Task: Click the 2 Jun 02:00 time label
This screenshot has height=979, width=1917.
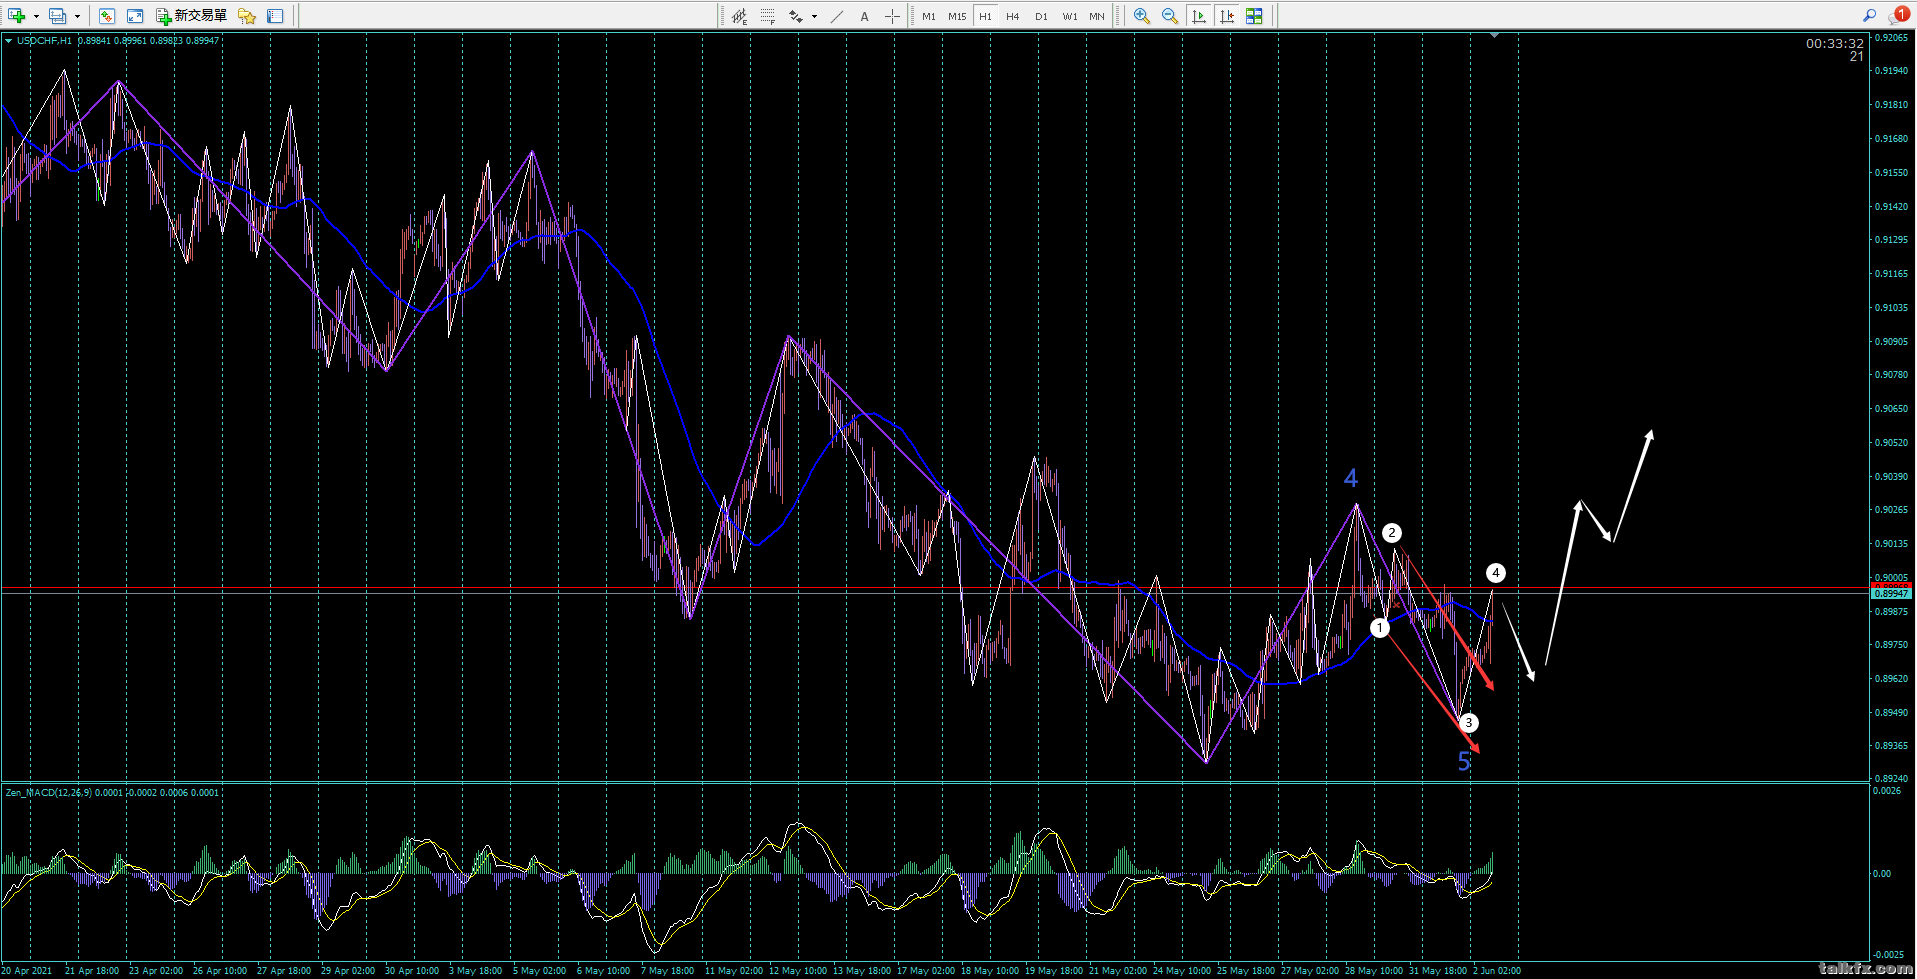Action: [x=1497, y=971]
